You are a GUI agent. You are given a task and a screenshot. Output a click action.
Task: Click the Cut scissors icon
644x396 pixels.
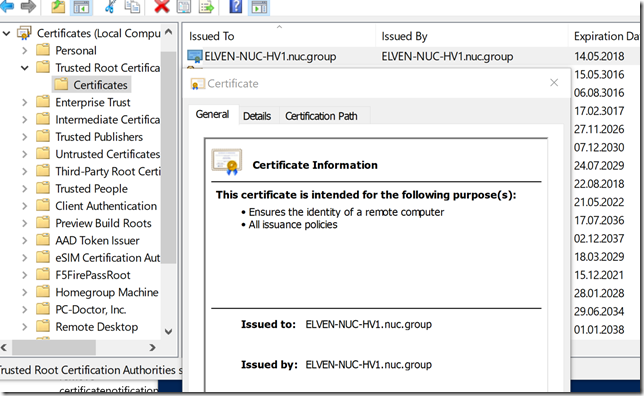point(110,7)
